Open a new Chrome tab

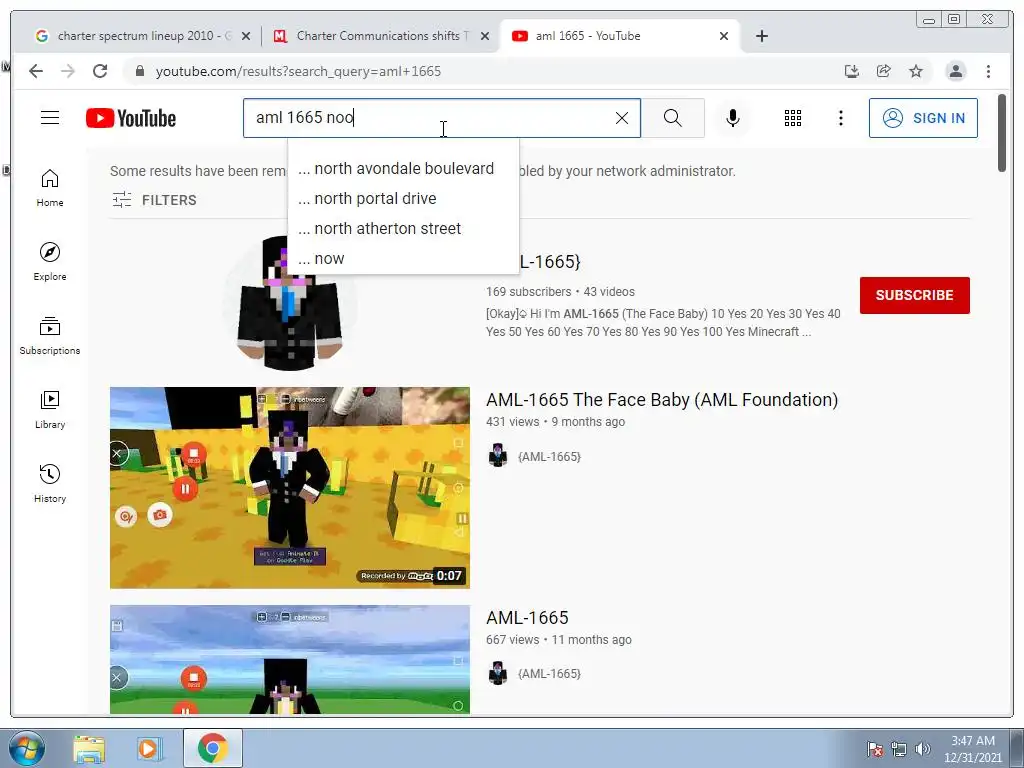pos(761,36)
